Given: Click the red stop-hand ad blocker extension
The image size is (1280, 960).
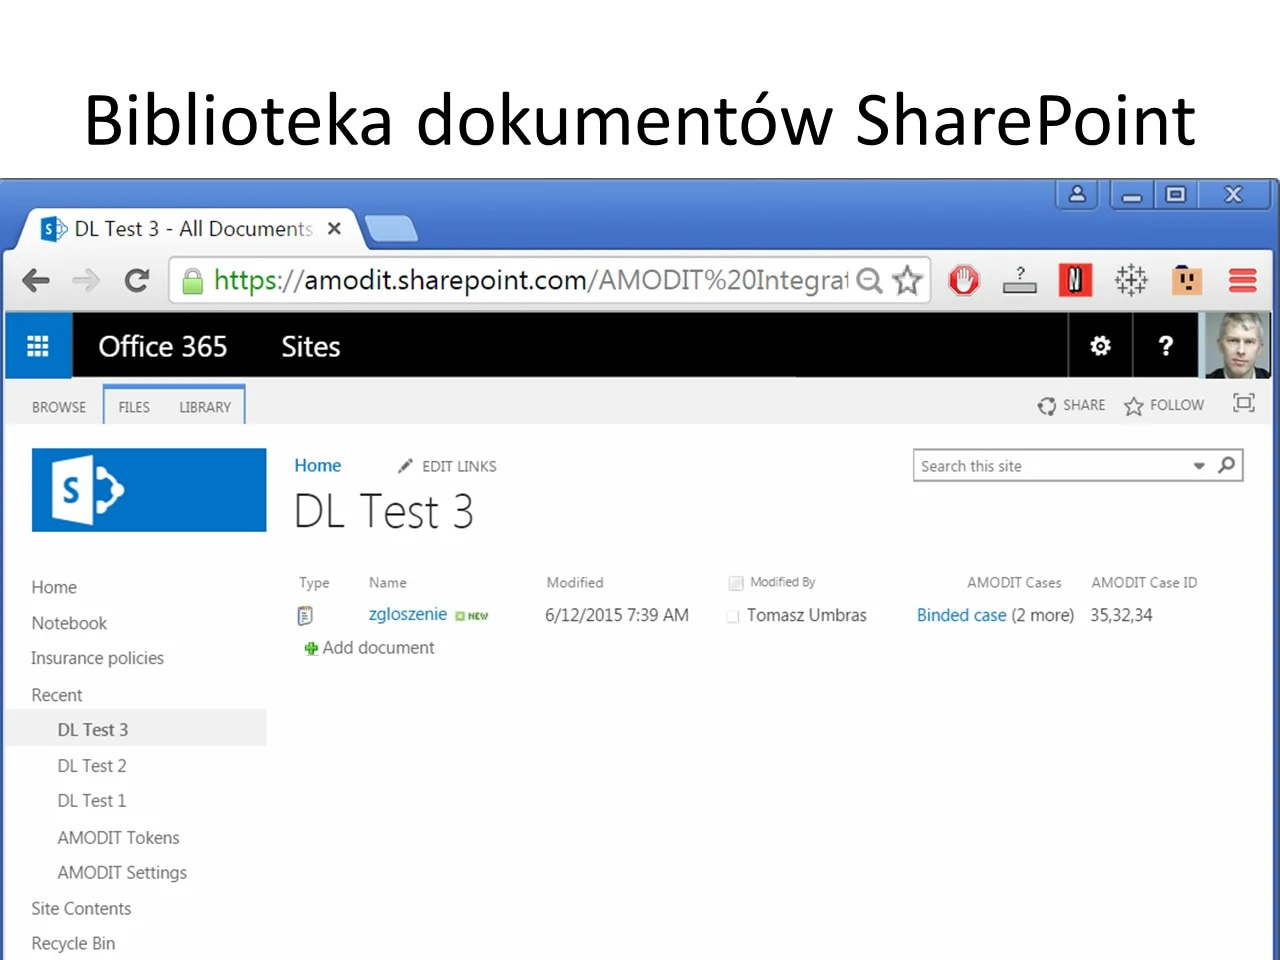Looking at the screenshot, I should tap(964, 281).
